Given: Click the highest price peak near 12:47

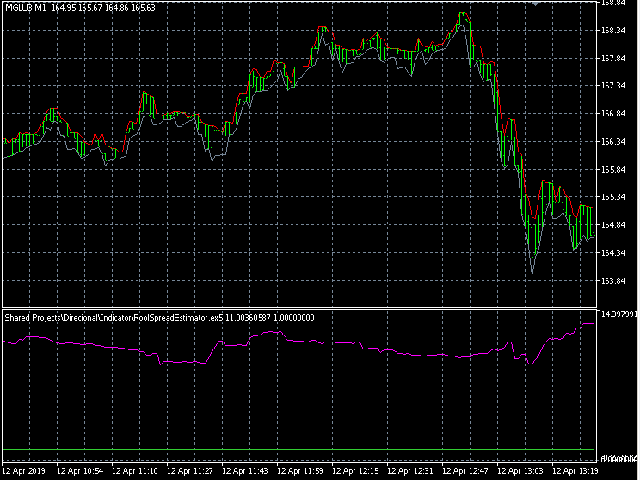Looking at the screenshot, I should (x=463, y=15).
